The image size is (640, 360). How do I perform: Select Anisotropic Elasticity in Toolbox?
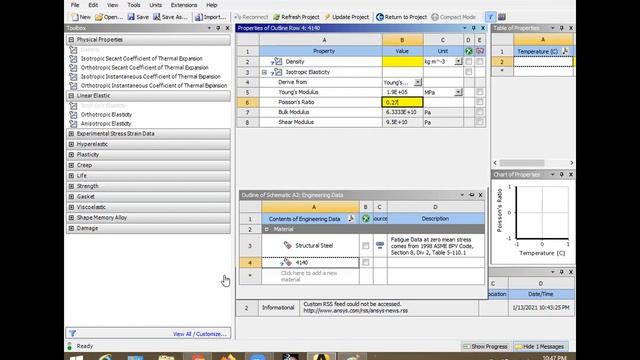[106, 124]
